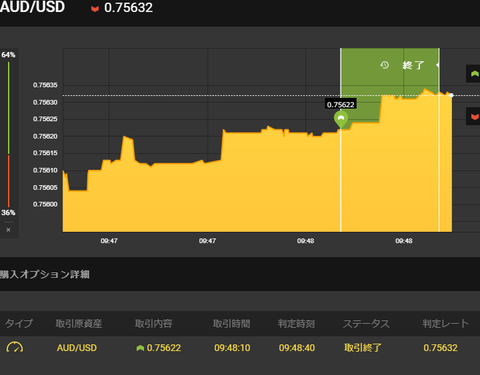Collapse the small arrow right of 終了

(x=437, y=65)
